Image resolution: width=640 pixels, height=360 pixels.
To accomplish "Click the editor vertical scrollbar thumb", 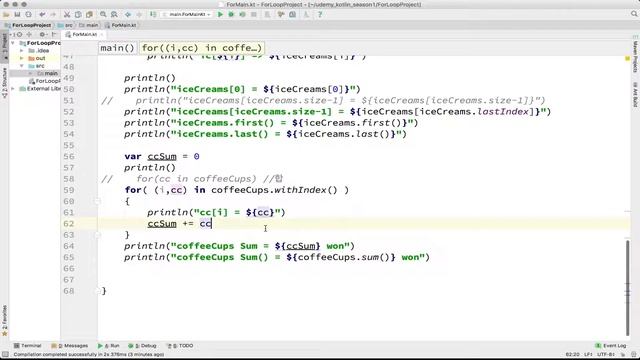I will (x=628, y=288).
